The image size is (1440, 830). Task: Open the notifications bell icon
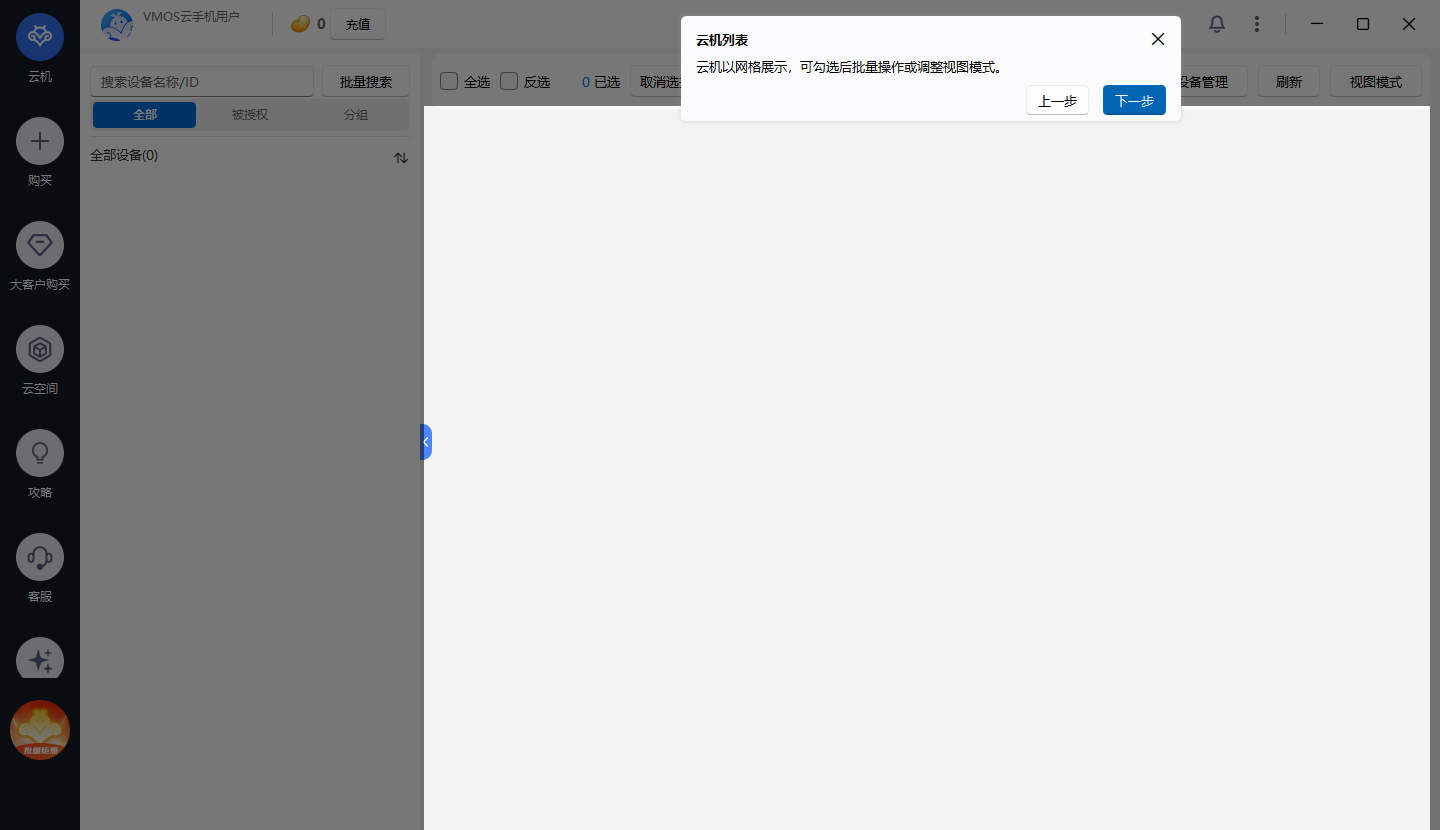click(x=1217, y=24)
